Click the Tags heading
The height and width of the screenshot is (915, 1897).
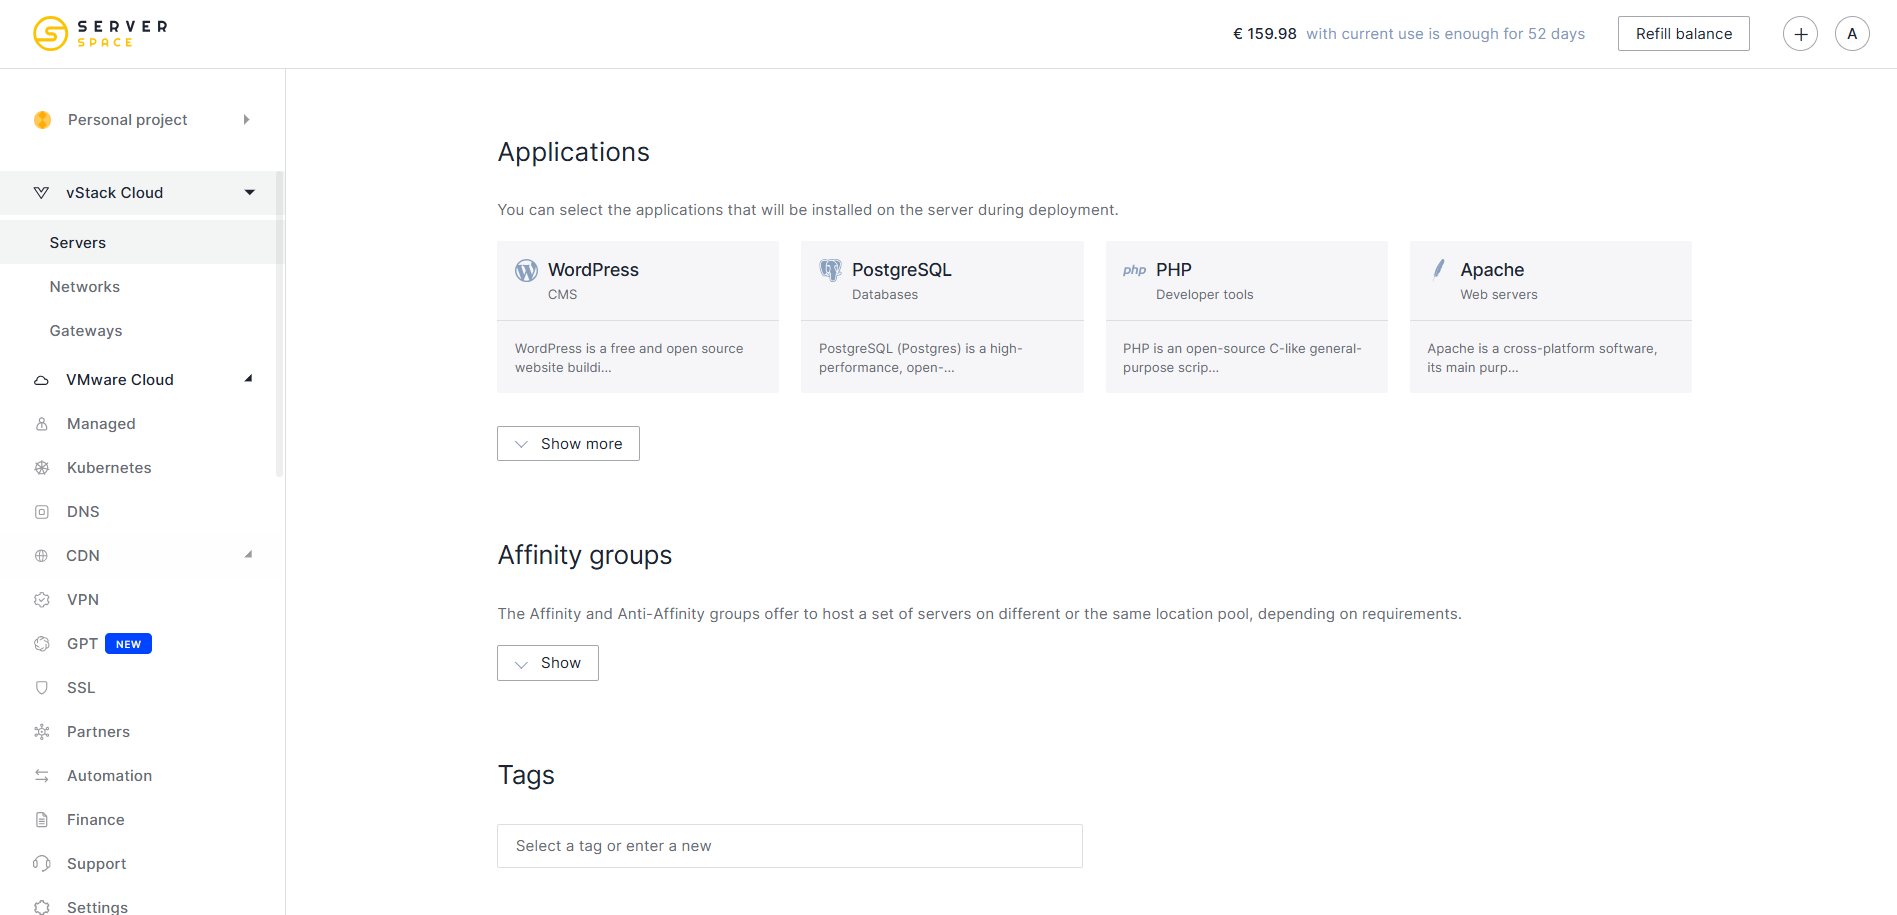point(526,775)
